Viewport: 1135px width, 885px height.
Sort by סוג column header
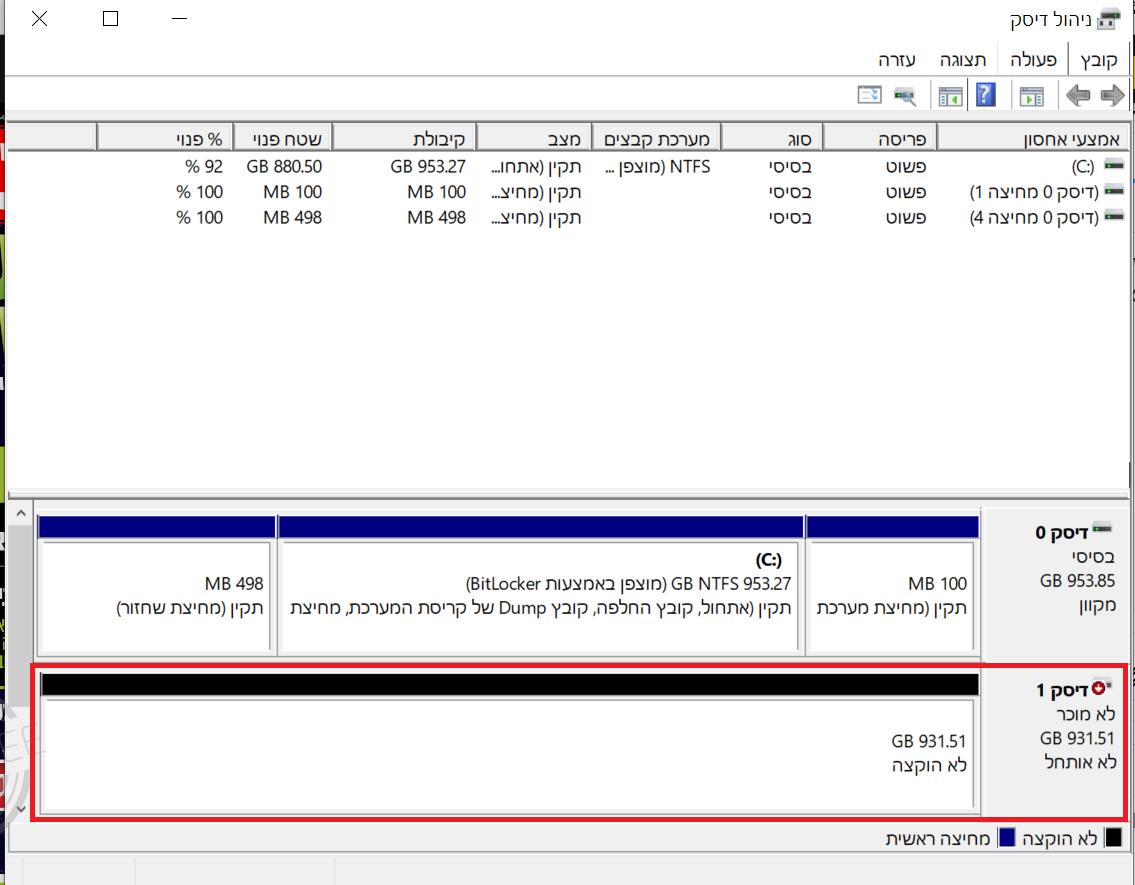point(772,137)
